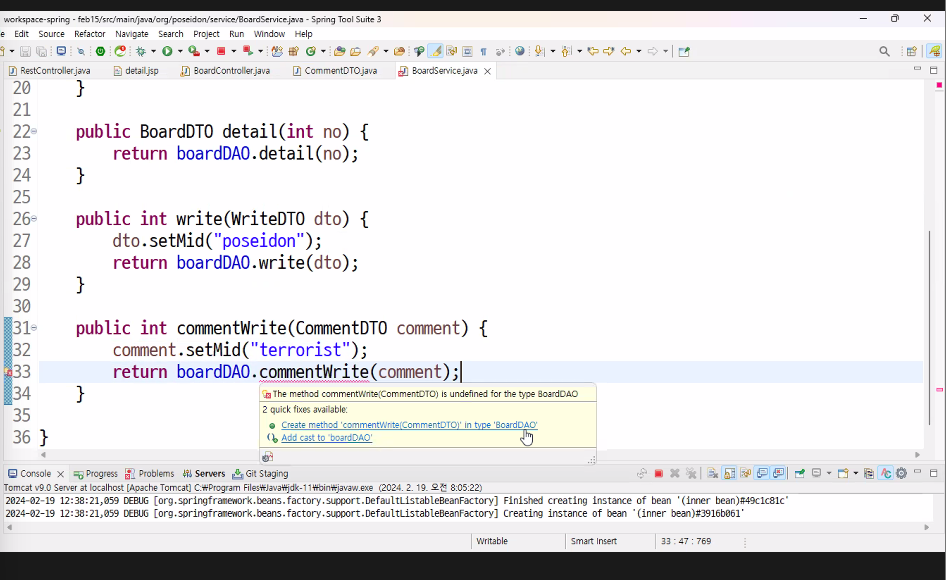Switch to the detail.jsp tab
The height and width of the screenshot is (580, 946).
136,71
